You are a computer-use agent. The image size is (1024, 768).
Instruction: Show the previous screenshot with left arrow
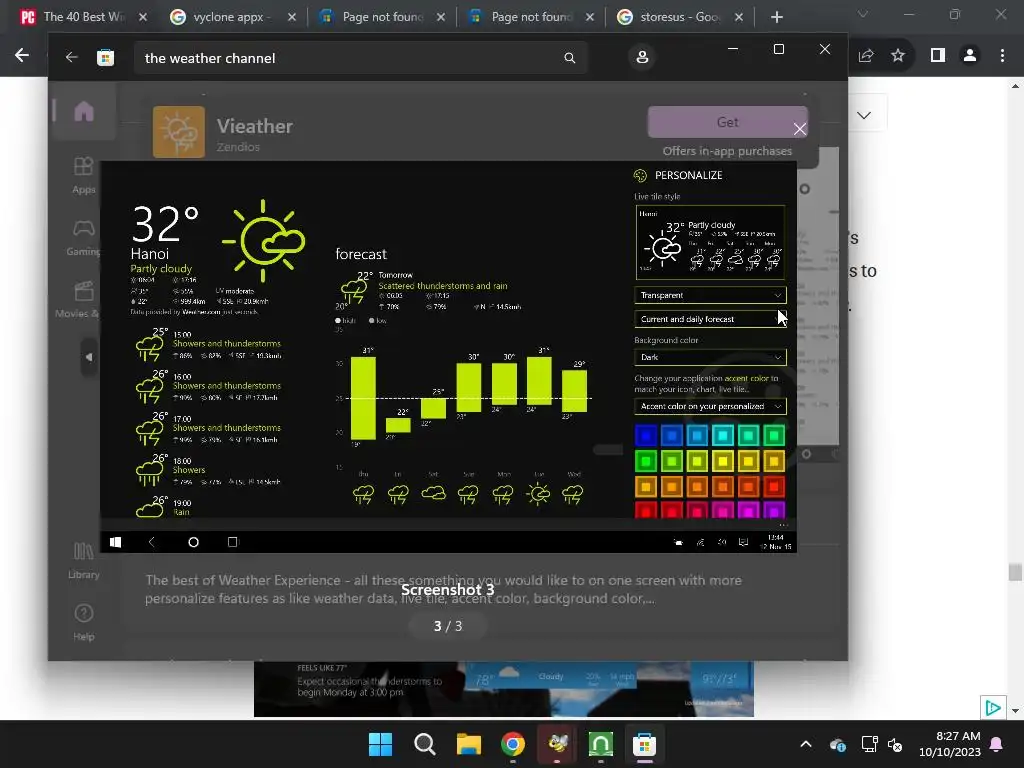(89, 357)
